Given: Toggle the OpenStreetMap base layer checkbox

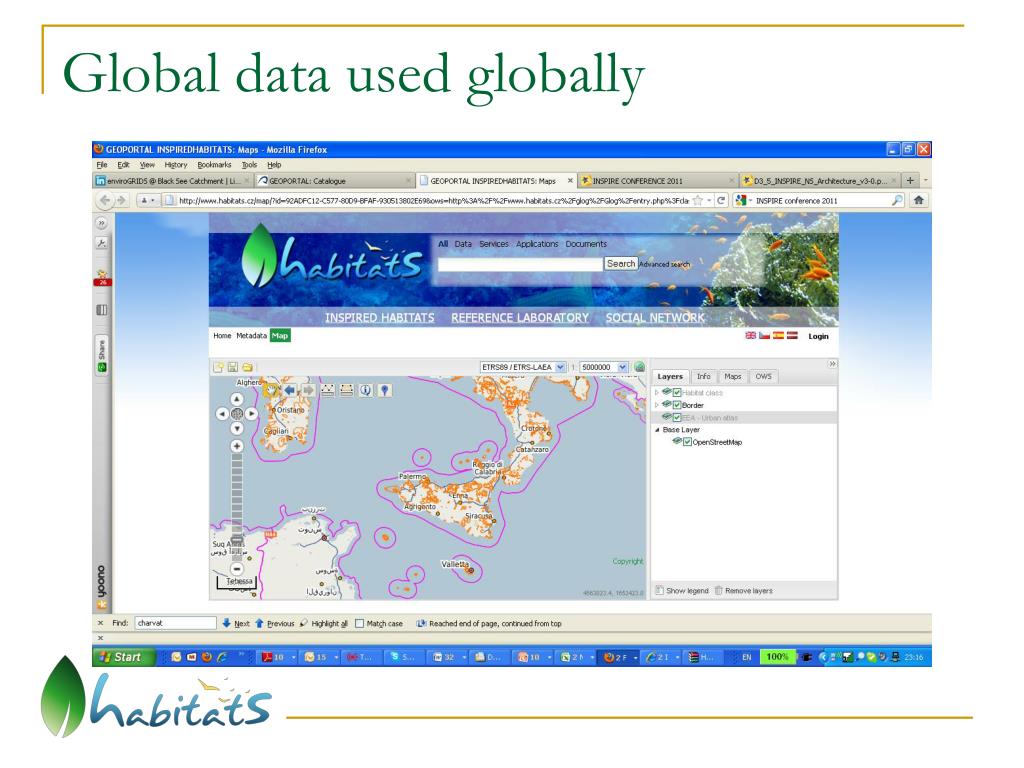Looking at the screenshot, I should tap(687, 442).
